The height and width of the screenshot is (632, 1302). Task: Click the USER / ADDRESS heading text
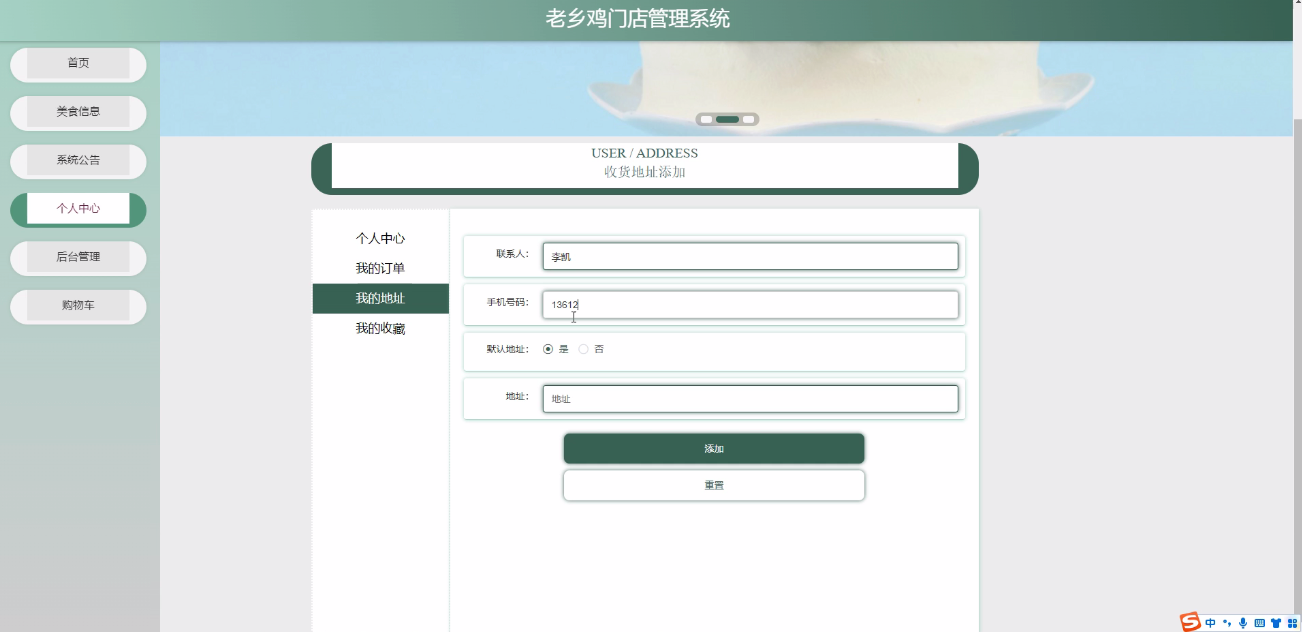point(645,154)
